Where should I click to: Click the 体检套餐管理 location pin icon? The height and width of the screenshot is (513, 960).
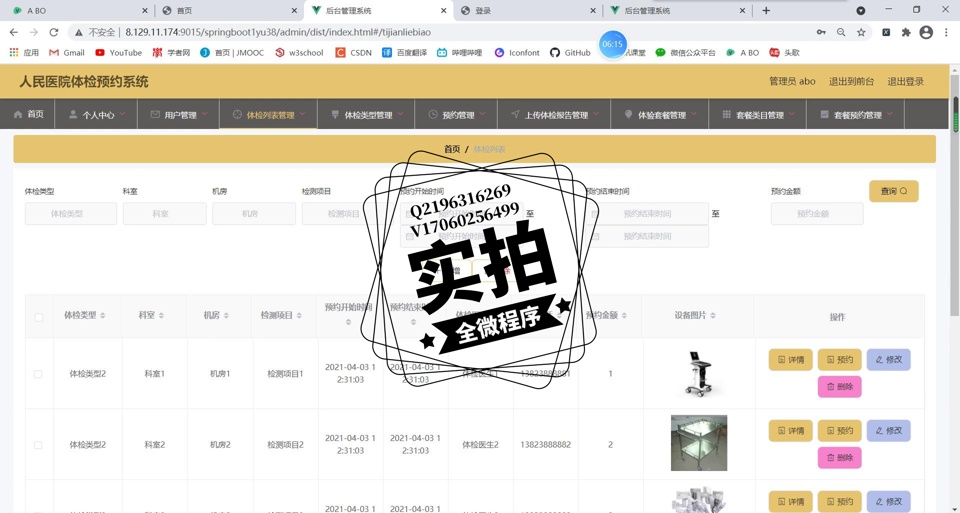[x=628, y=115]
